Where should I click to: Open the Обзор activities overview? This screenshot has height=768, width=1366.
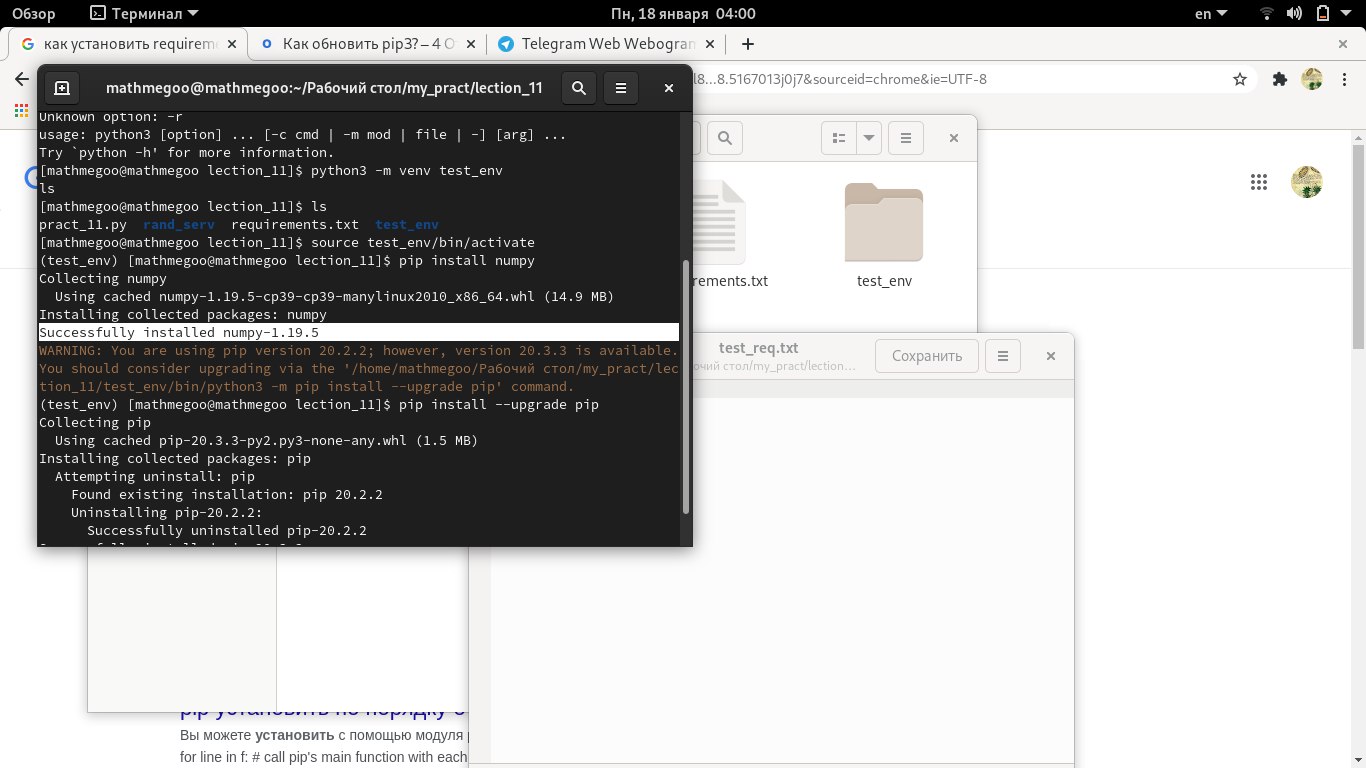point(34,13)
